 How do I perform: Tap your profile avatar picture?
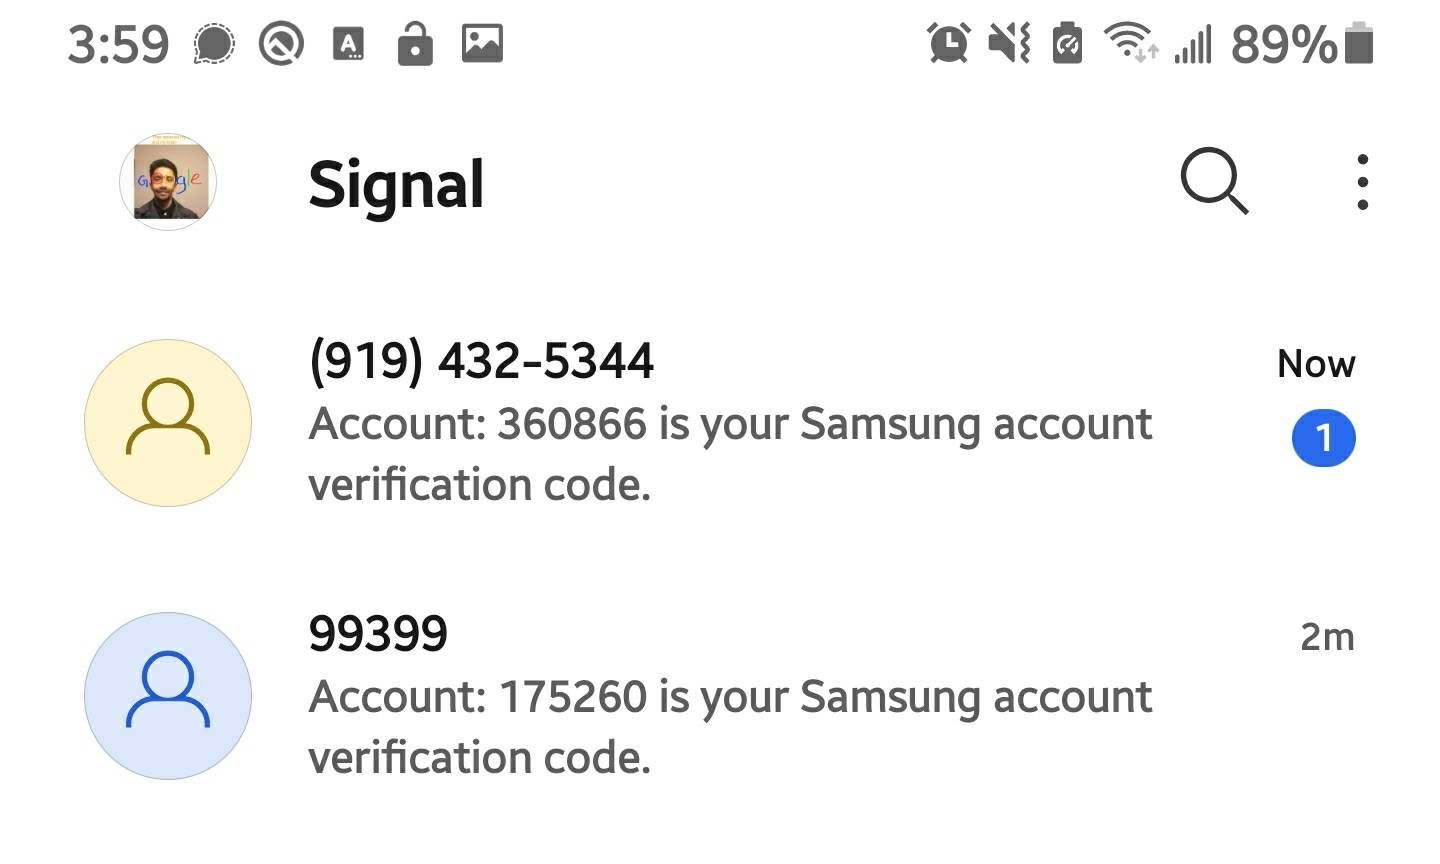(167, 181)
